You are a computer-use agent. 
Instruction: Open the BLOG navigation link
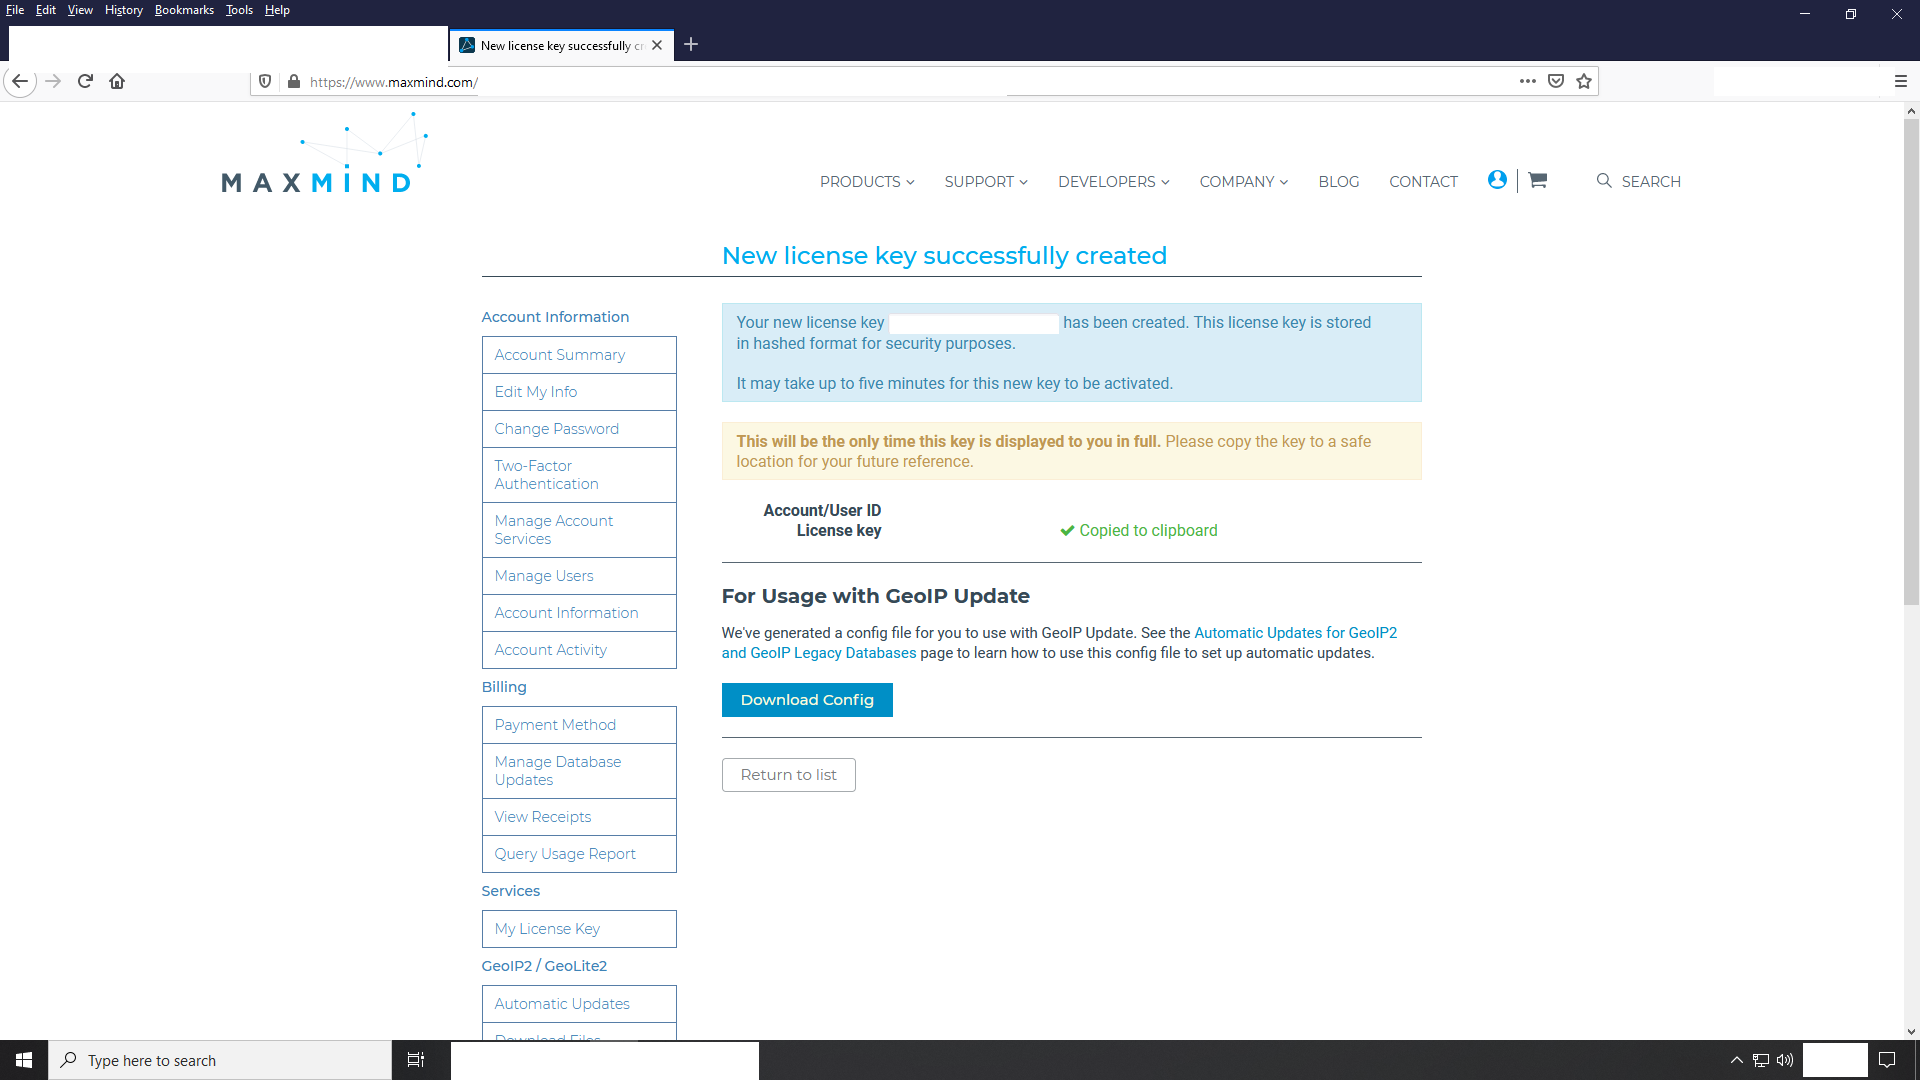1339,181
